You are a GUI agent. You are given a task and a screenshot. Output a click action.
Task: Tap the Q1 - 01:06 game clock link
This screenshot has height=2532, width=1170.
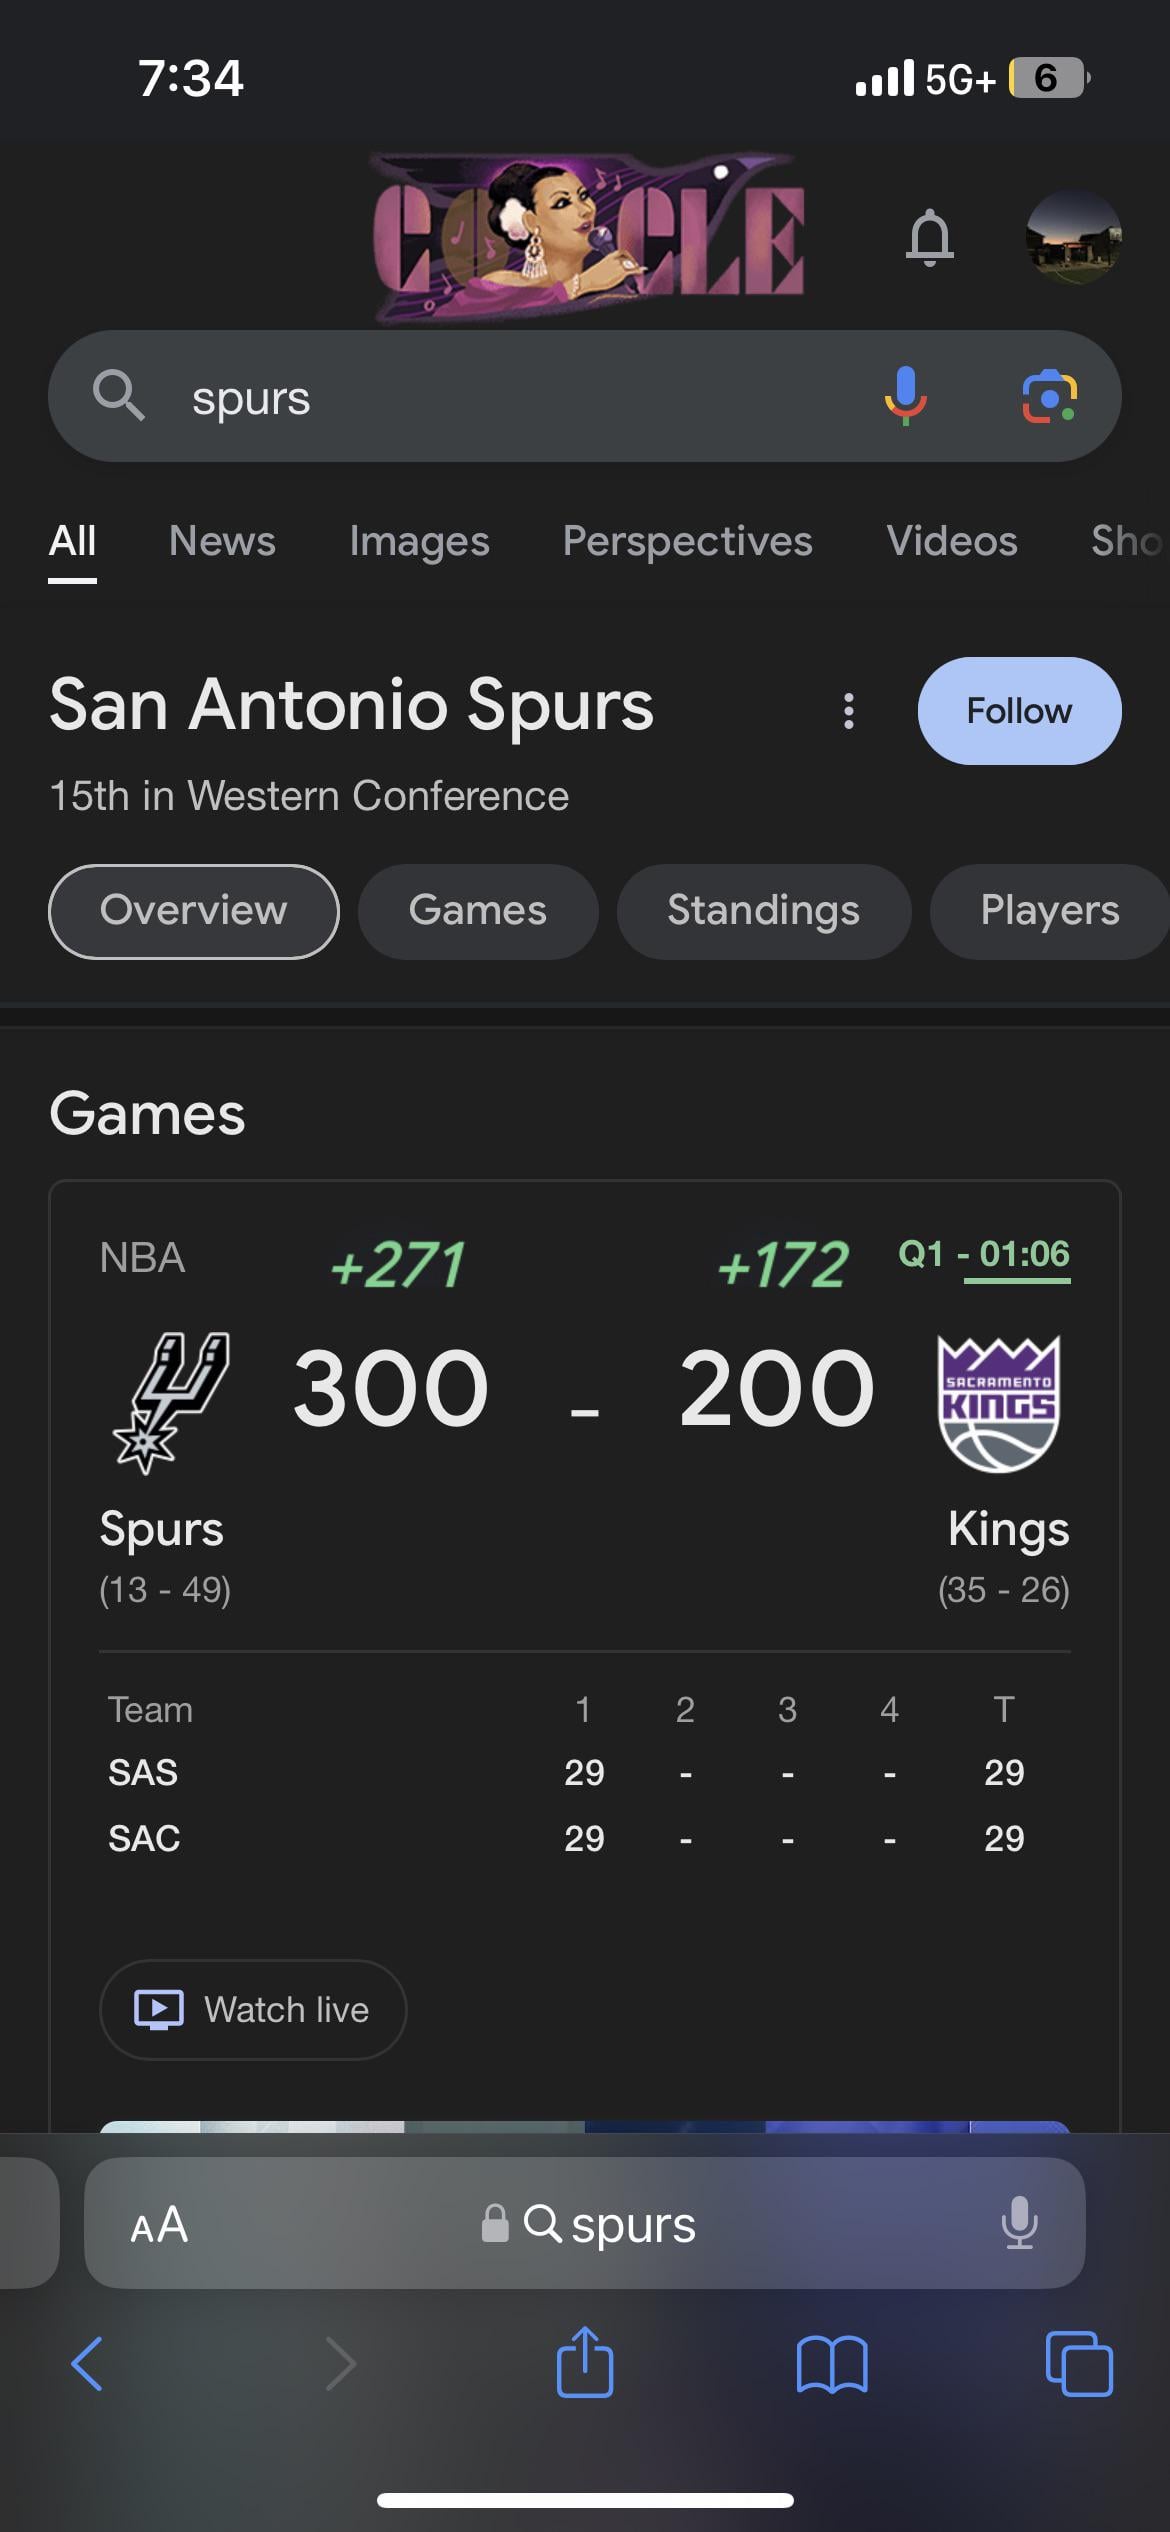click(x=984, y=1254)
